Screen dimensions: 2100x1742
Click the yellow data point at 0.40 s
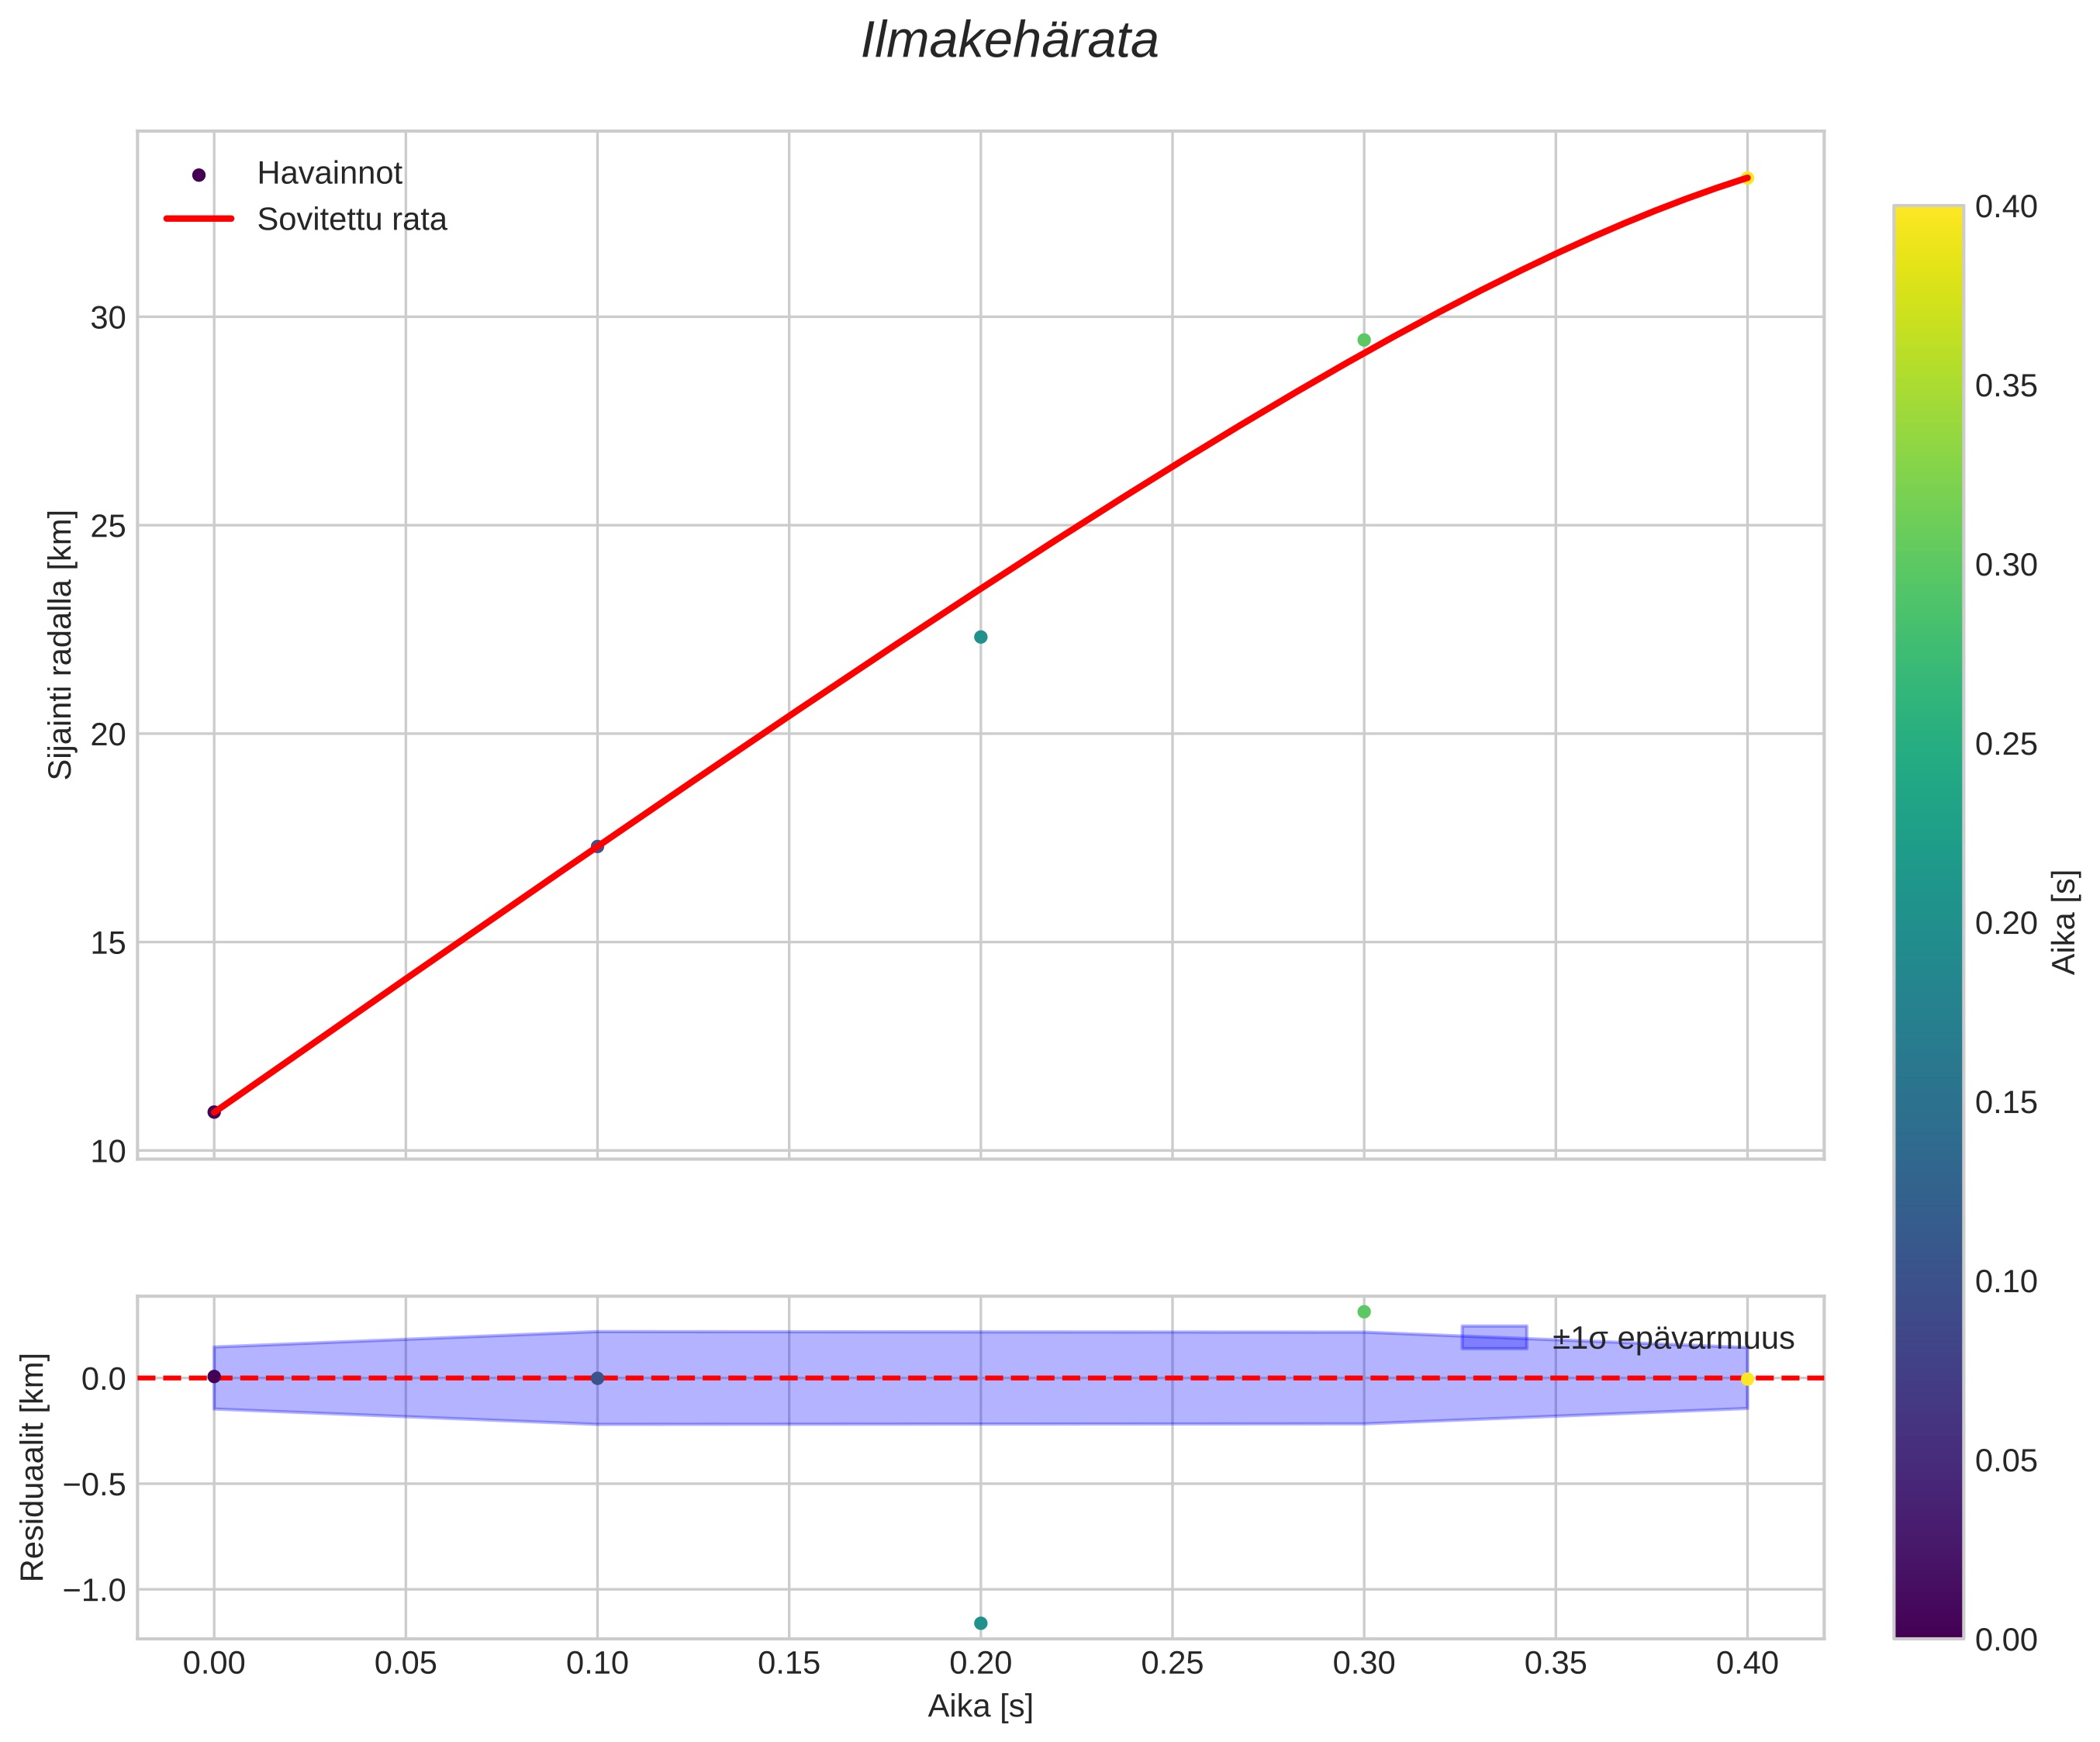[x=1747, y=178]
